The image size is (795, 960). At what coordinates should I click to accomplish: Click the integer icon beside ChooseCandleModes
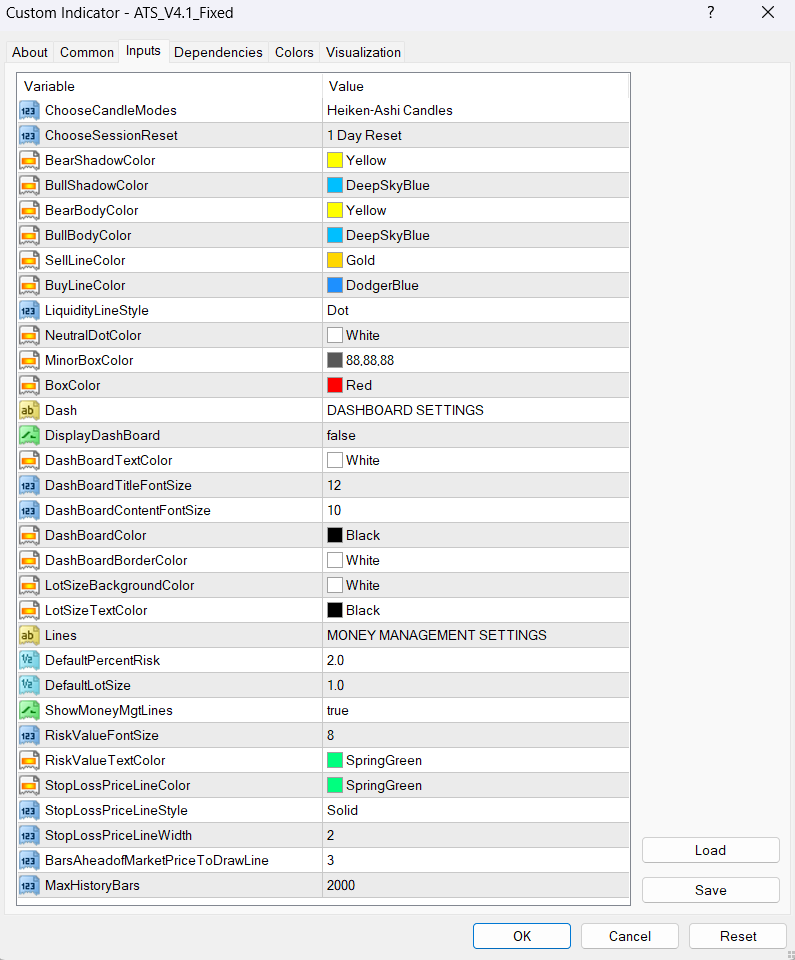(29, 110)
